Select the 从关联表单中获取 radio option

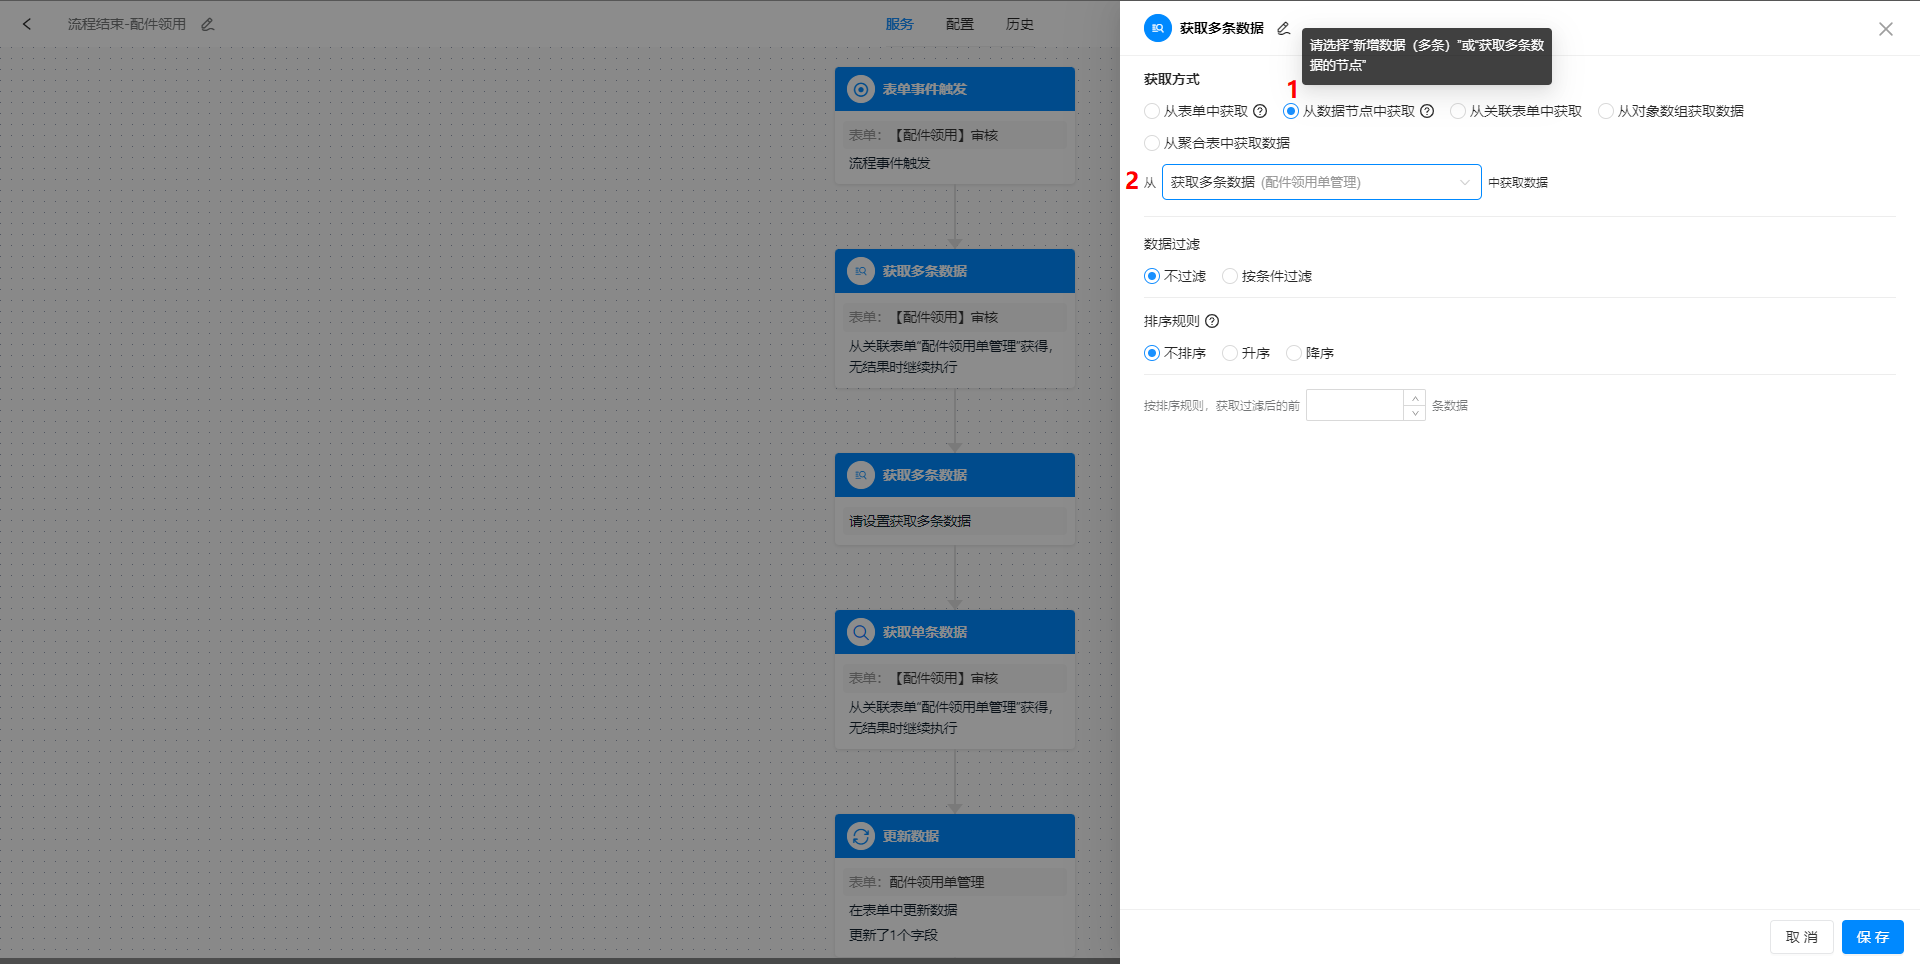1457,111
